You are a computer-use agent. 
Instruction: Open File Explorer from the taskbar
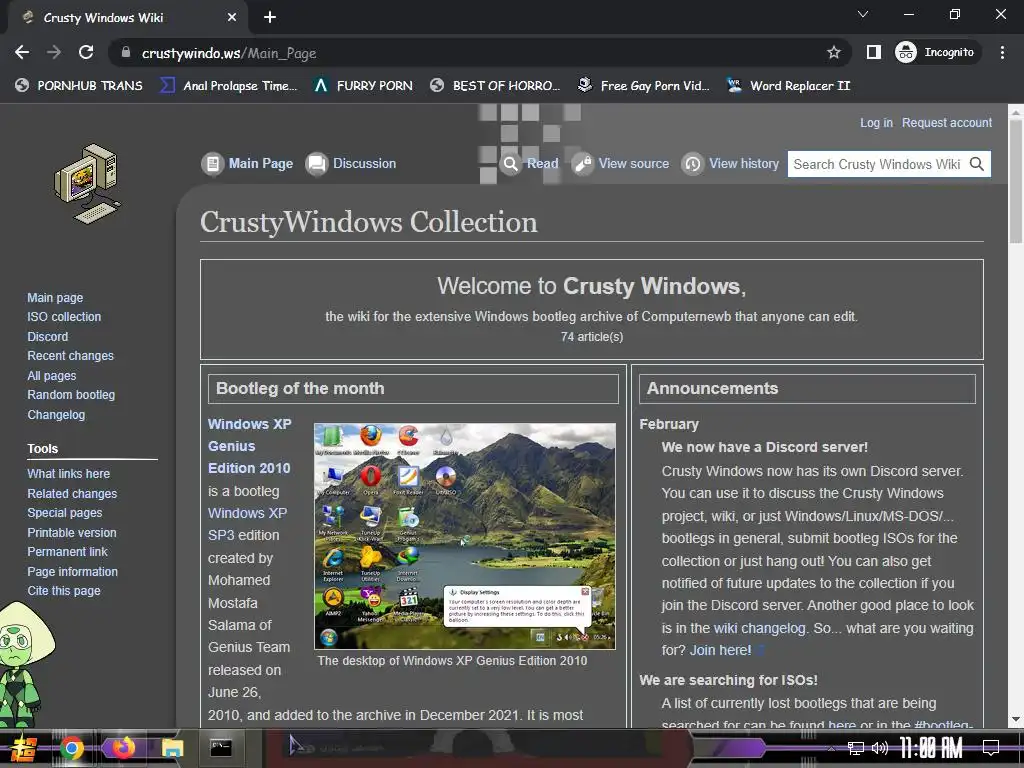(x=173, y=748)
